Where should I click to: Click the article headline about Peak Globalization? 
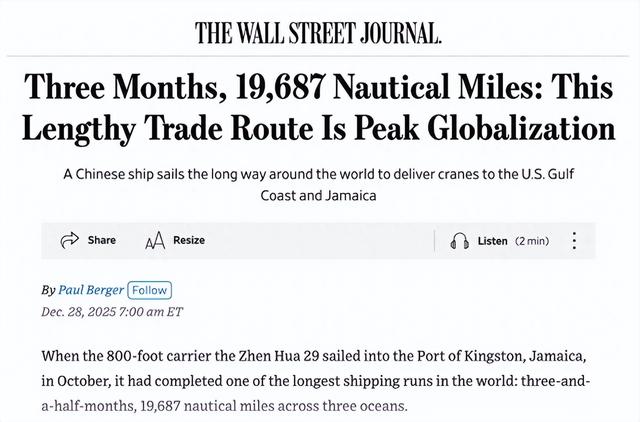tap(320, 107)
